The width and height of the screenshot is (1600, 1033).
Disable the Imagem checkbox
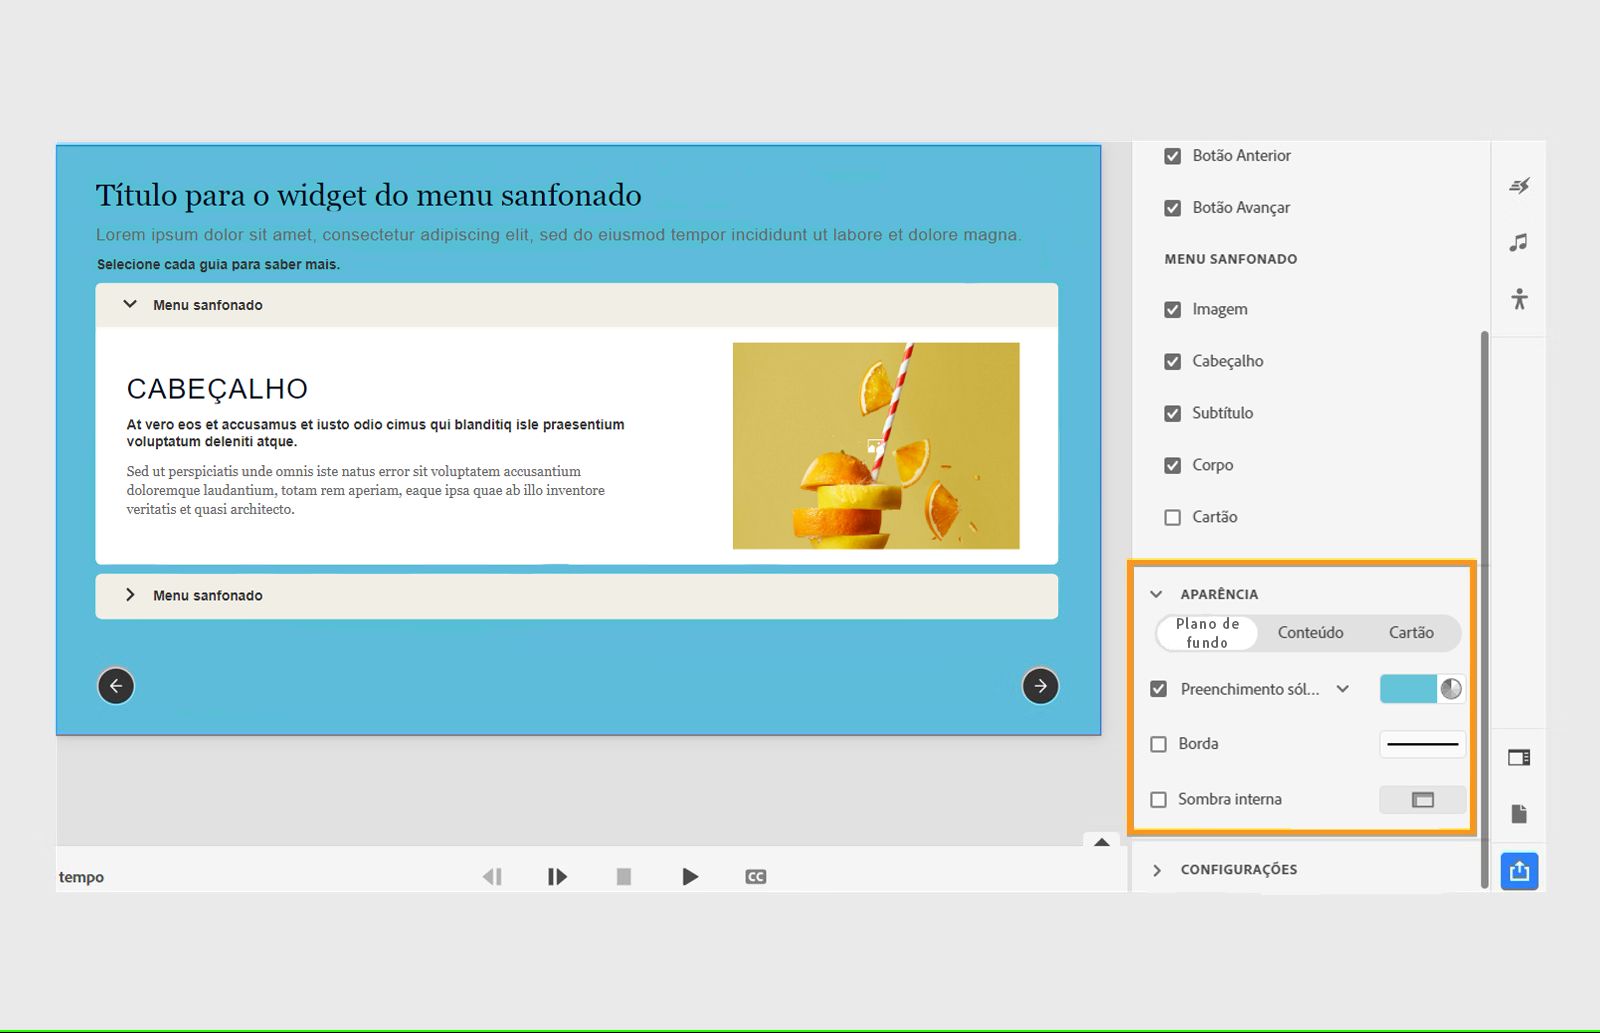pyautogui.click(x=1172, y=309)
